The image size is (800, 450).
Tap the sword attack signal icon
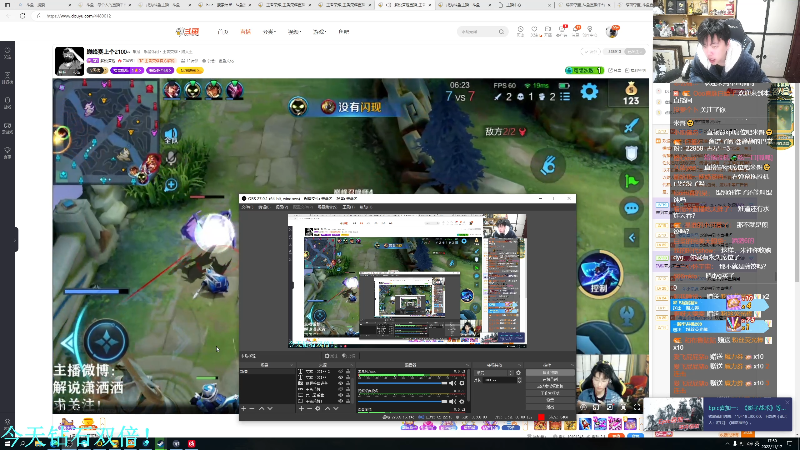pos(631,126)
